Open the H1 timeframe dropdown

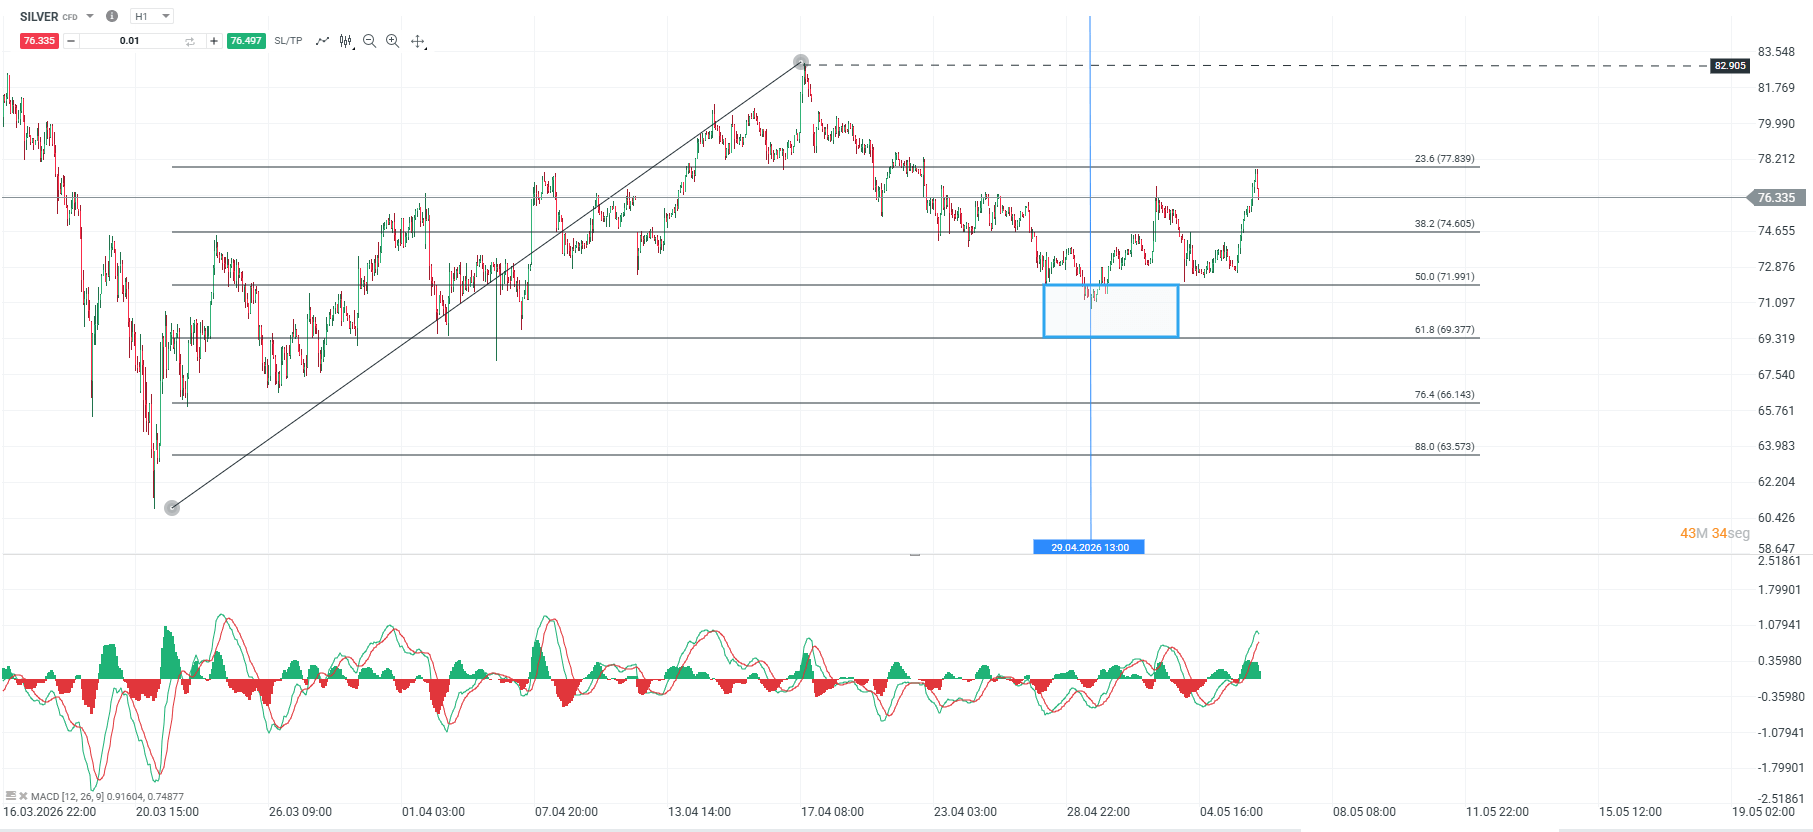152,16
